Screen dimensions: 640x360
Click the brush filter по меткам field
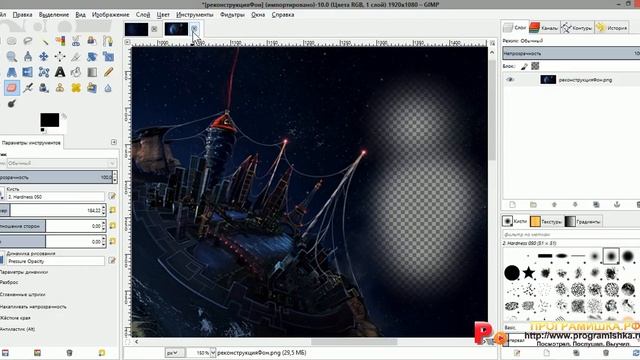pos(571,234)
